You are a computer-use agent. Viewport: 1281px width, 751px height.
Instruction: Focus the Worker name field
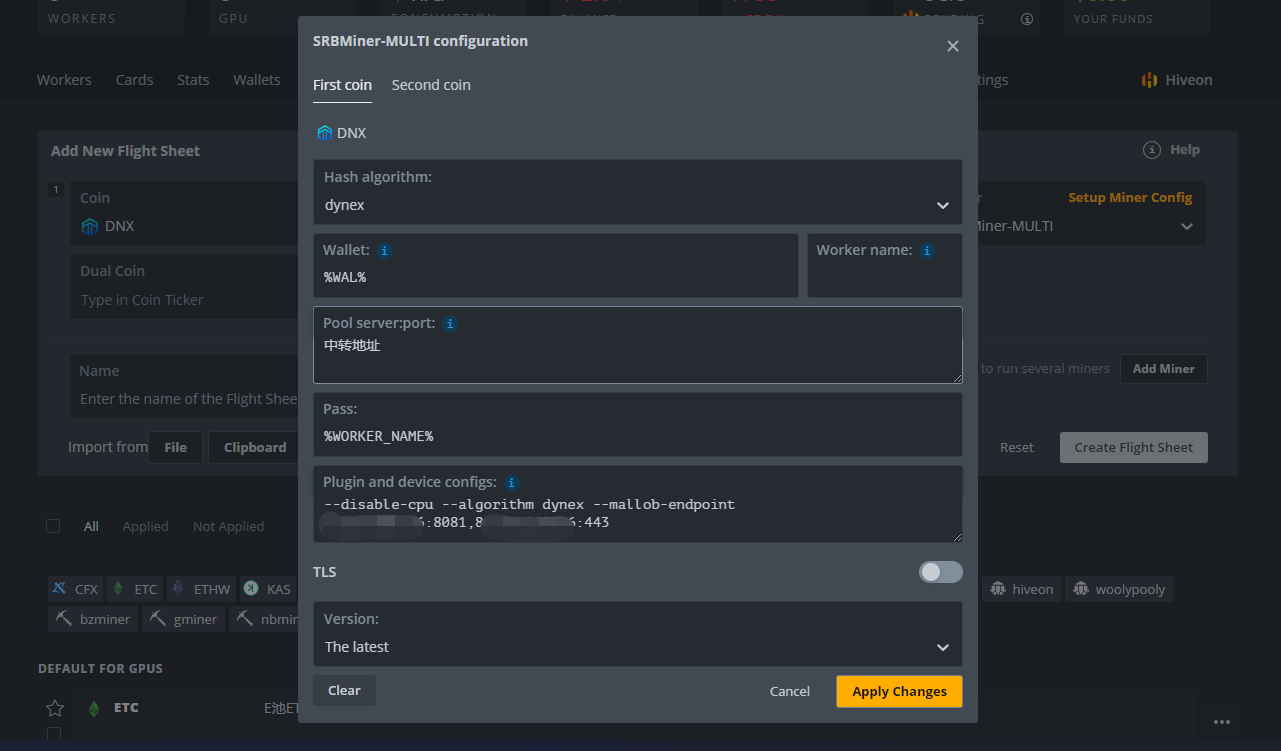click(x=885, y=266)
